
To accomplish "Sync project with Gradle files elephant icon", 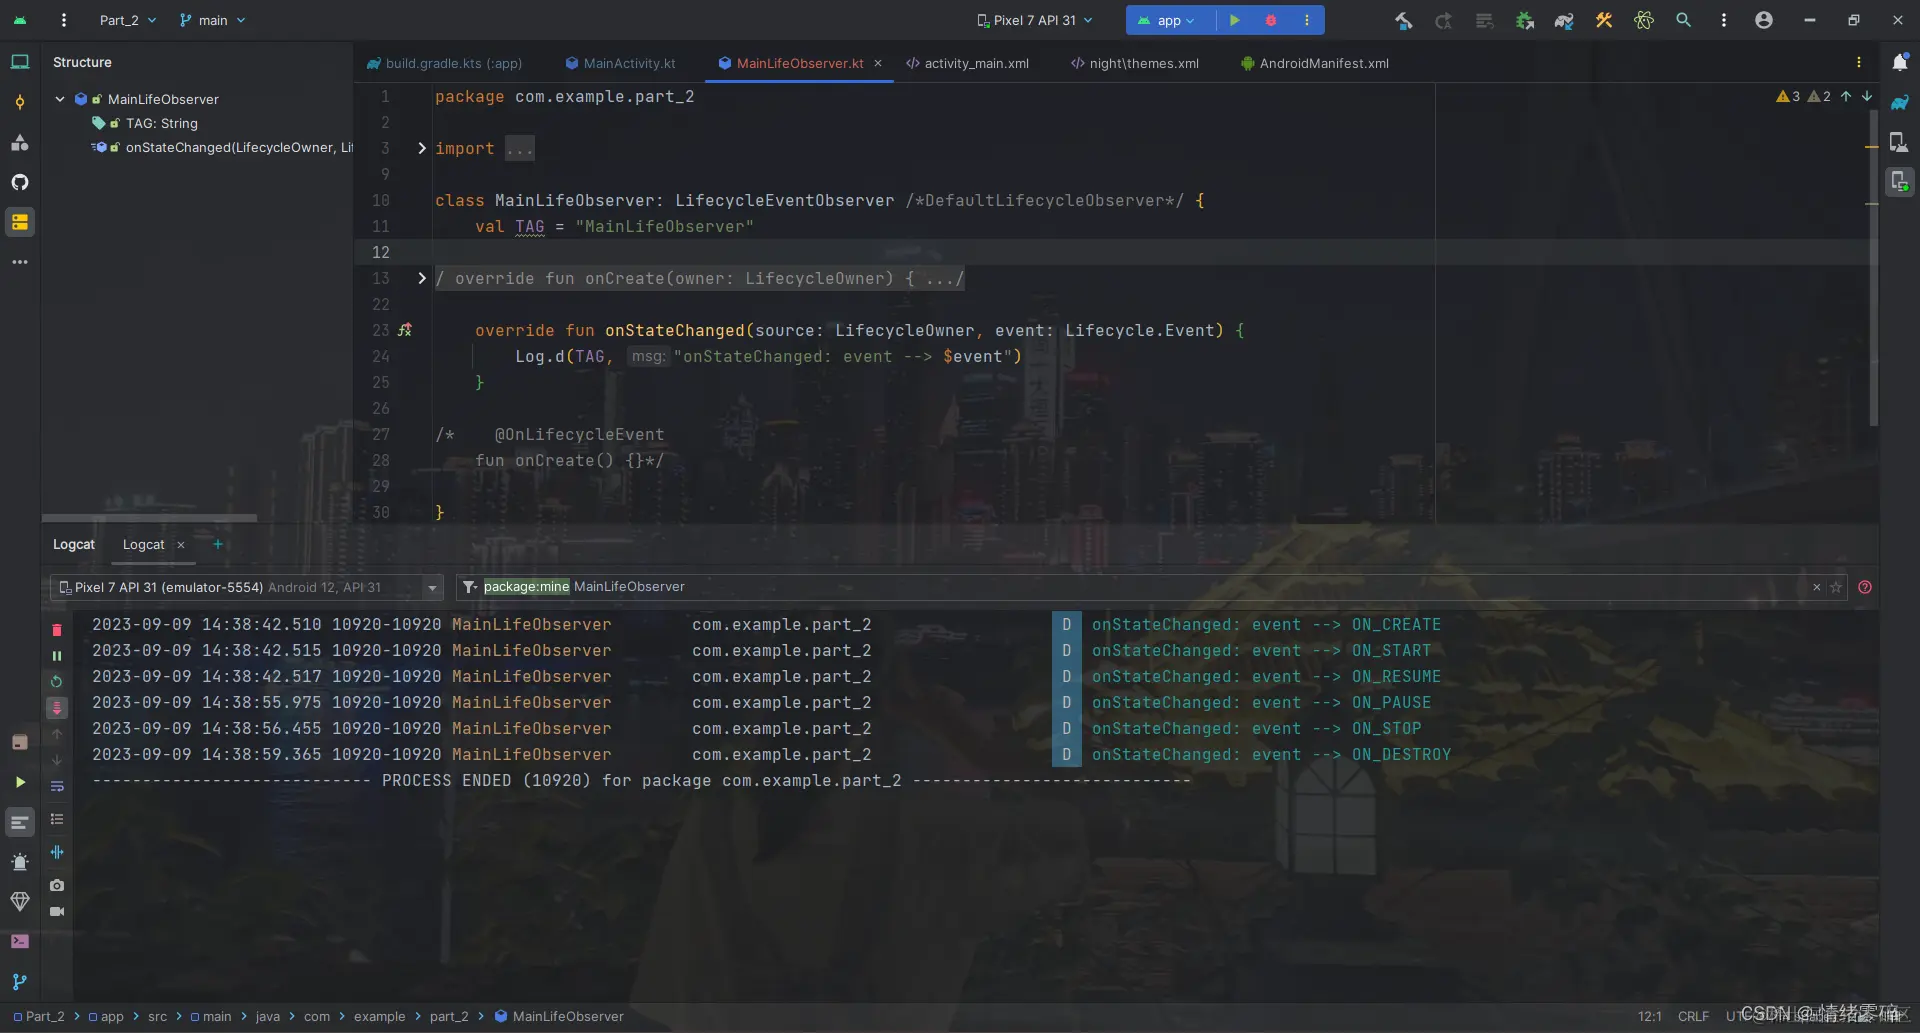I will (1564, 20).
